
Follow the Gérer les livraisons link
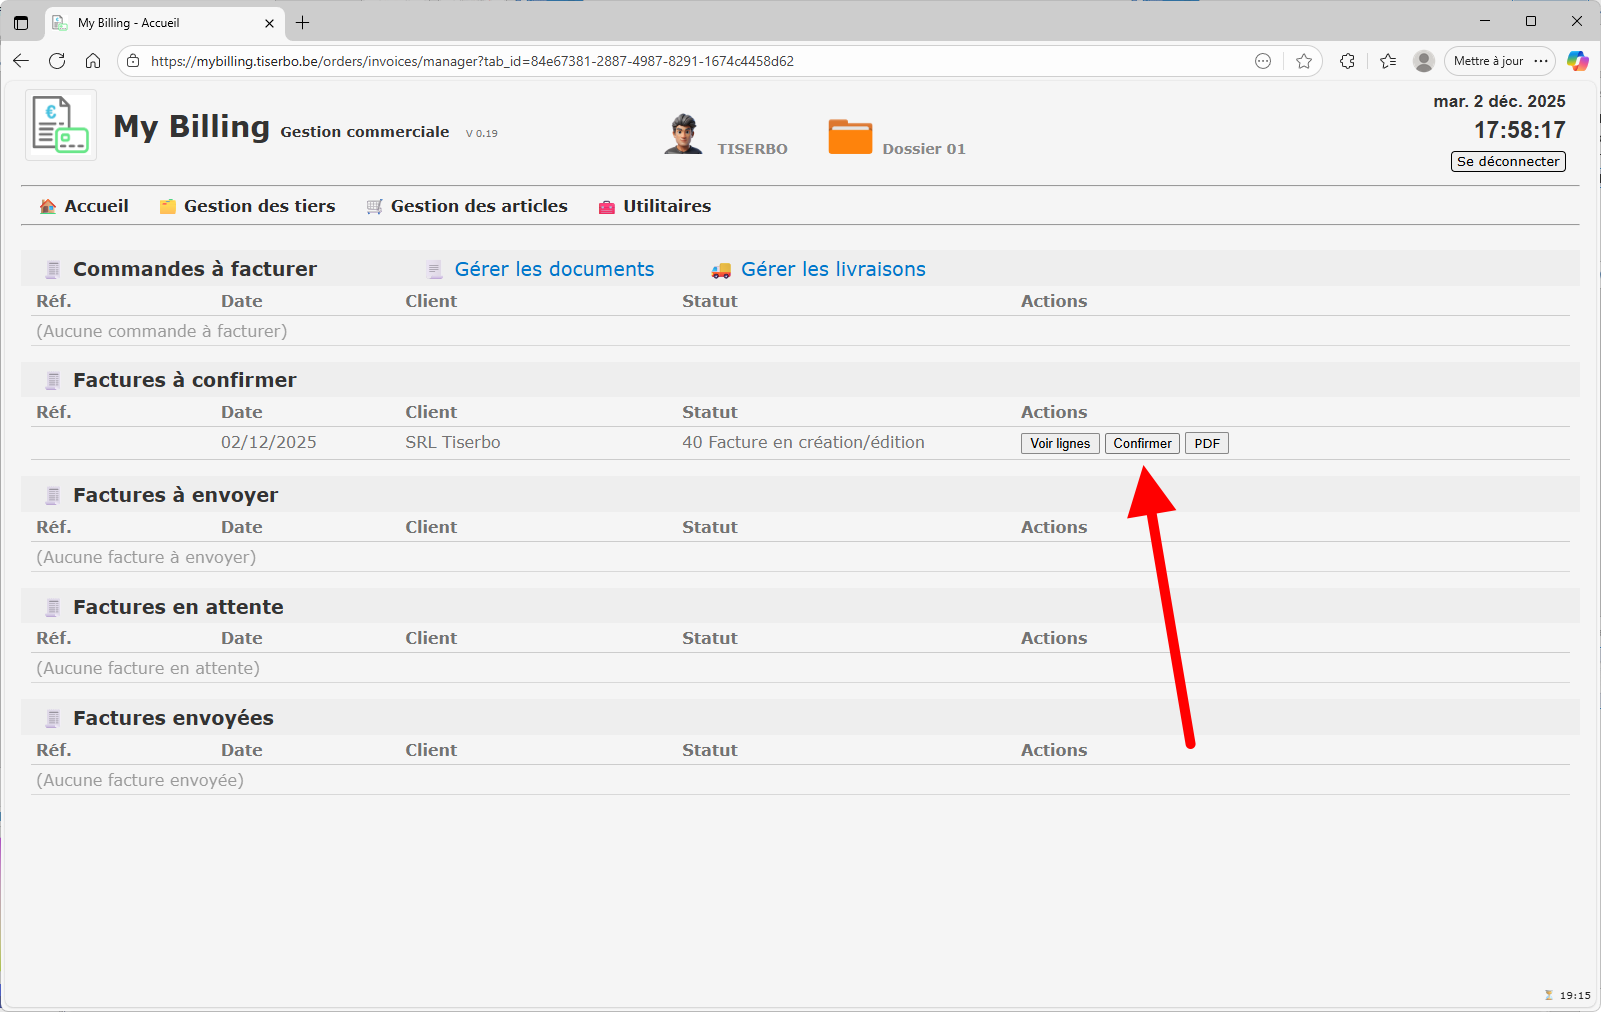(833, 269)
